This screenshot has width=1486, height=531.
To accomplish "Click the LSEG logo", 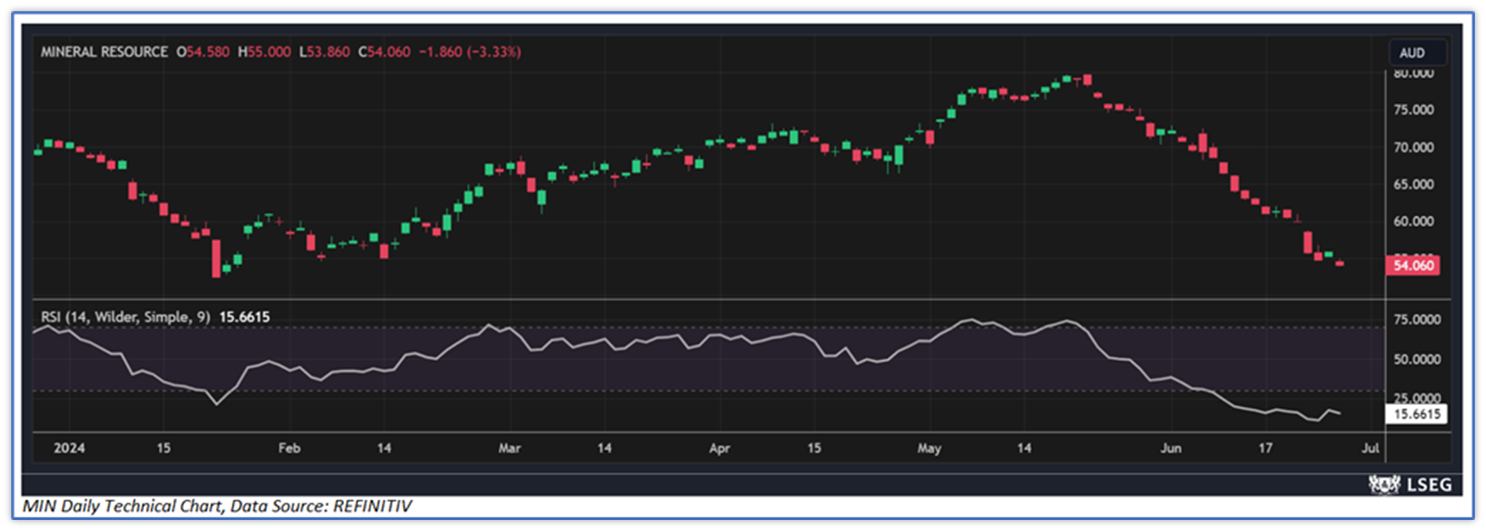I will [1408, 484].
